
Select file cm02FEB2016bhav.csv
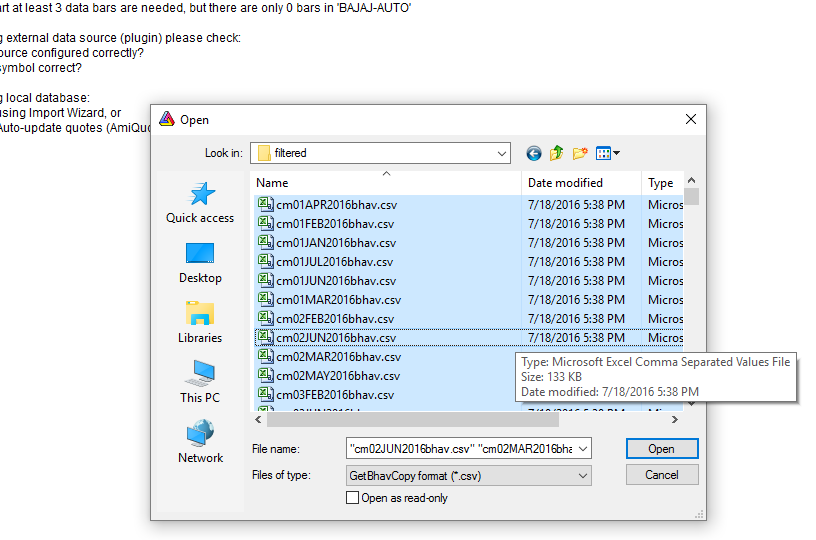(x=335, y=319)
